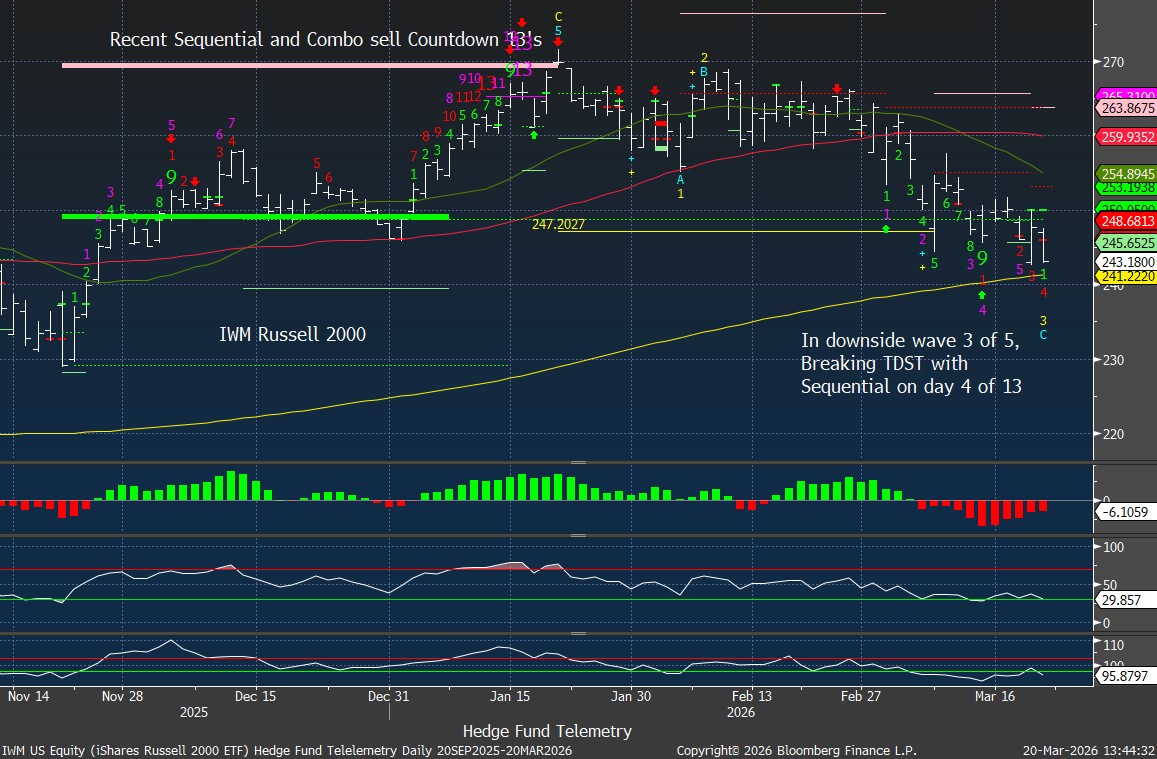The height and width of the screenshot is (759, 1157).
Task: Click the green up arrow below March's green 9
Action: tap(982, 295)
